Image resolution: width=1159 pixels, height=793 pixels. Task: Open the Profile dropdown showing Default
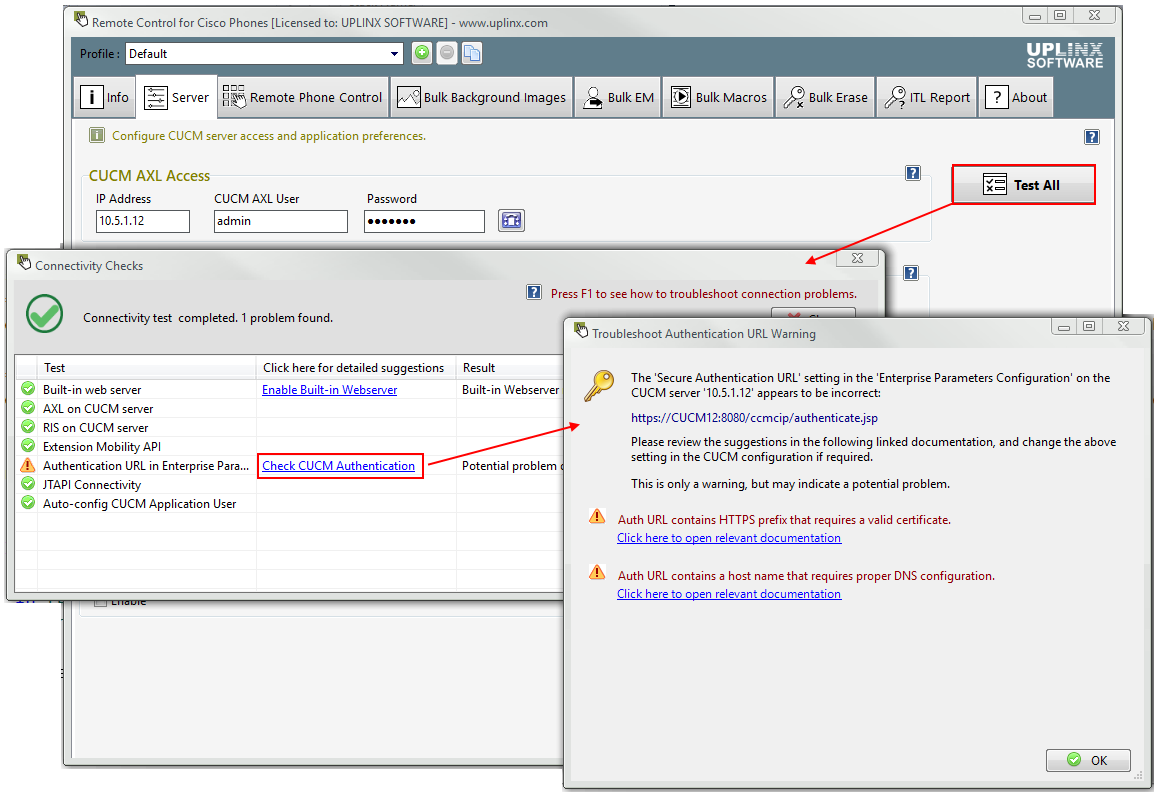coord(265,53)
